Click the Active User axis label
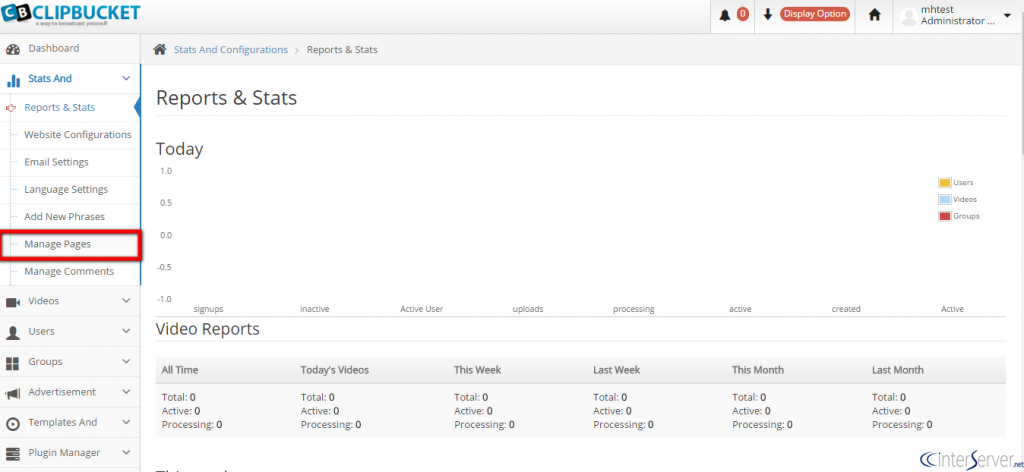Image resolution: width=1024 pixels, height=472 pixels. tap(421, 309)
